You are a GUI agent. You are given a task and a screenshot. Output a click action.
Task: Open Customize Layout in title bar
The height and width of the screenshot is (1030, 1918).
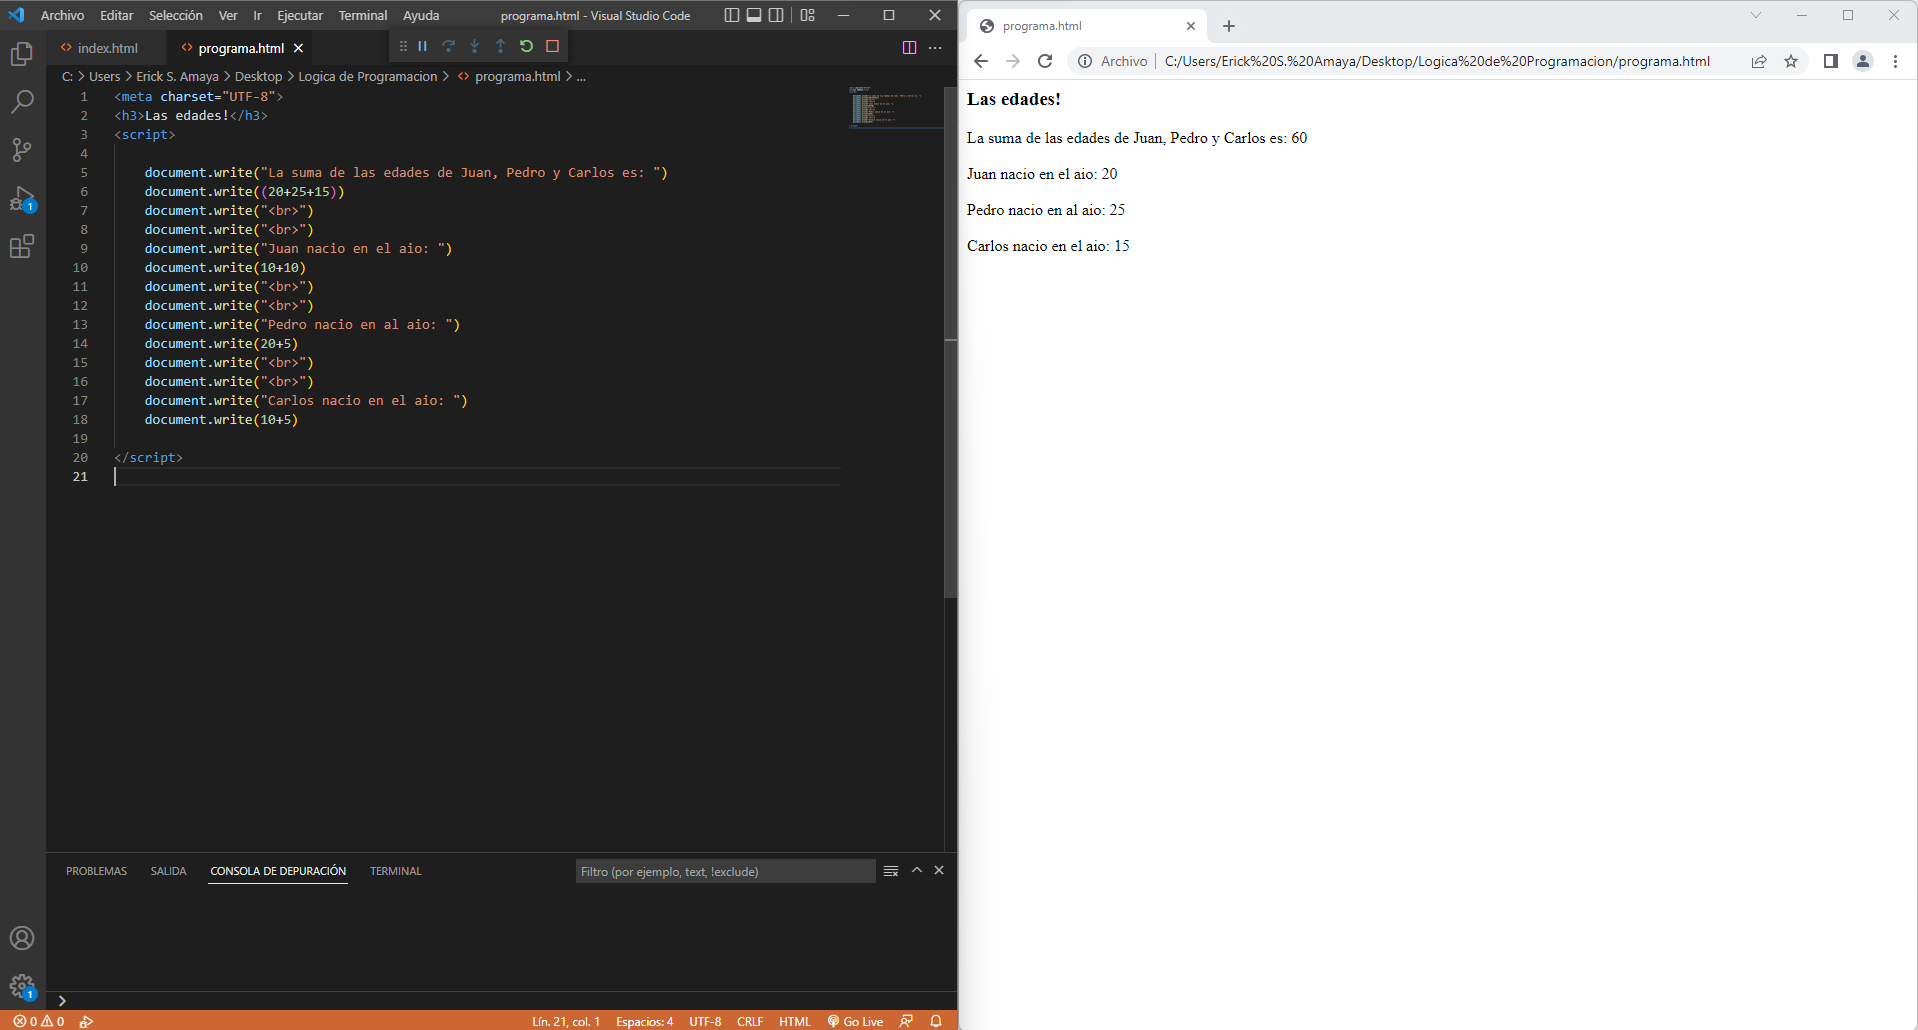tap(808, 15)
